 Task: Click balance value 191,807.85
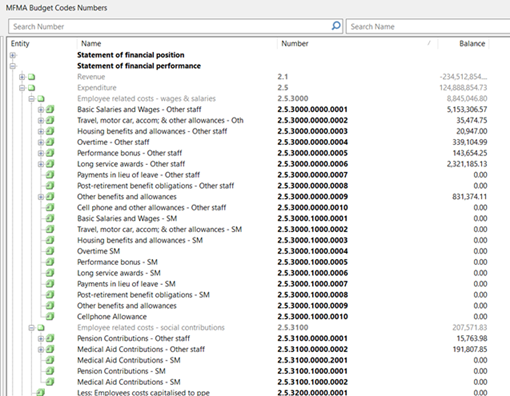click(470, 350)
